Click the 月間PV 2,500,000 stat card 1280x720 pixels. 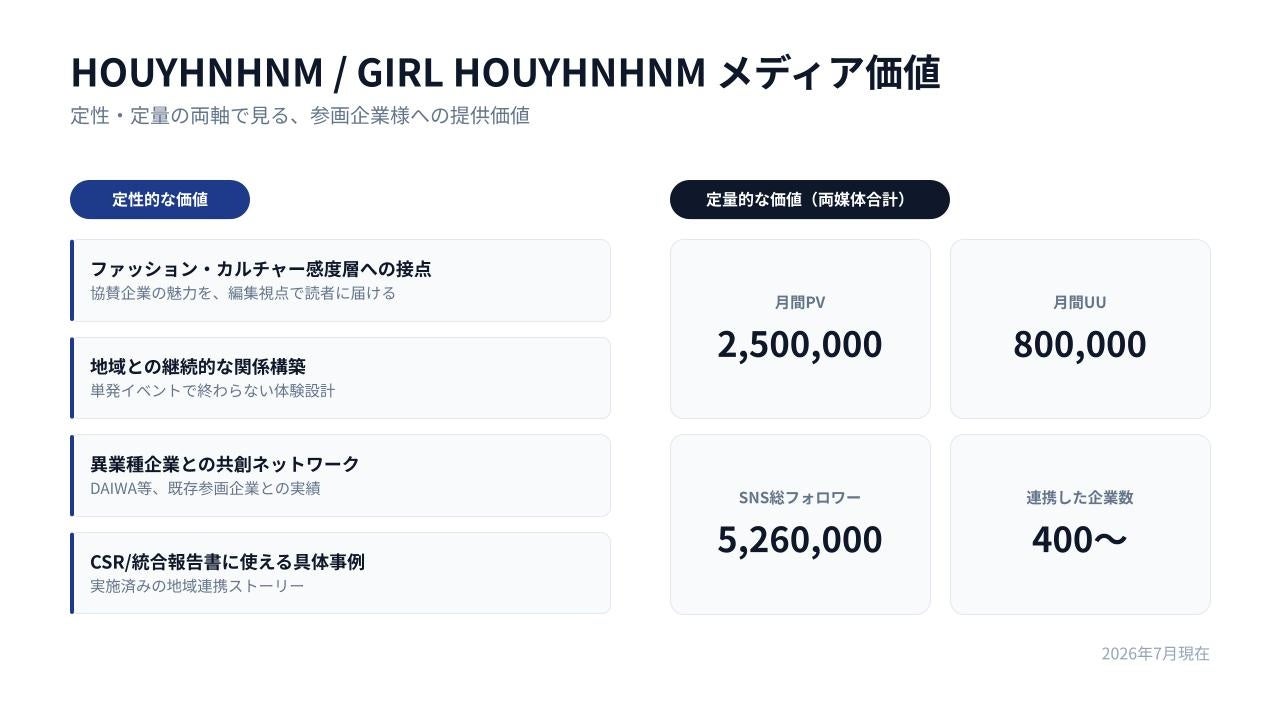800,329
